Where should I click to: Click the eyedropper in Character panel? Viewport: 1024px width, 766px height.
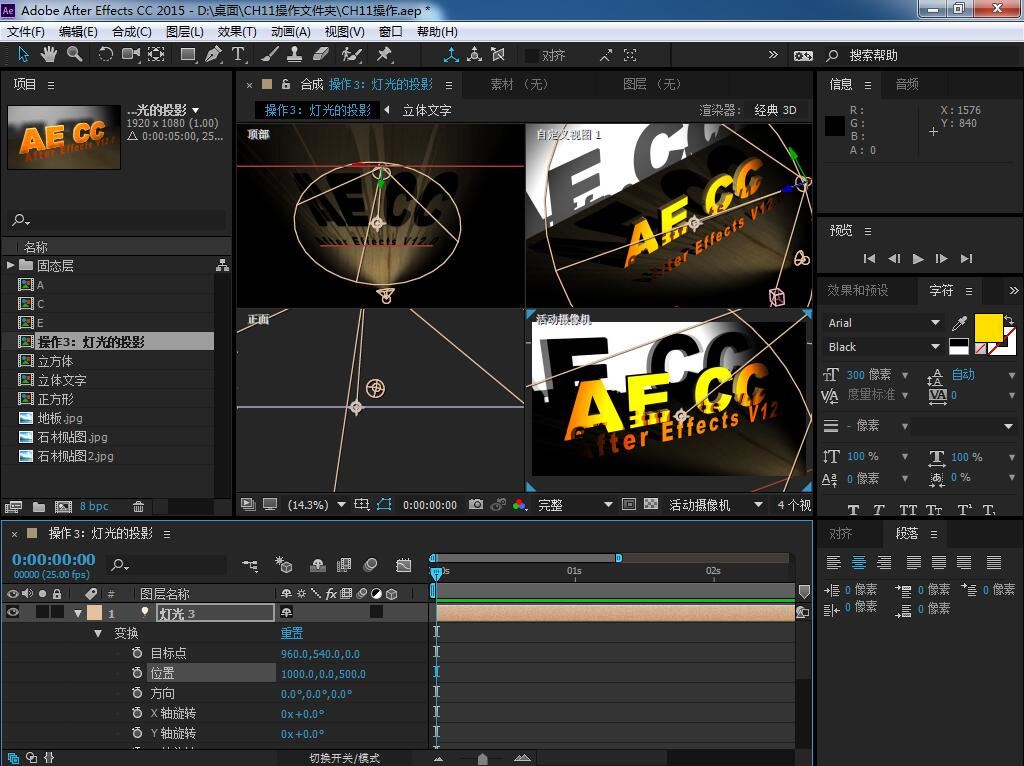click(x=959, y=323)
